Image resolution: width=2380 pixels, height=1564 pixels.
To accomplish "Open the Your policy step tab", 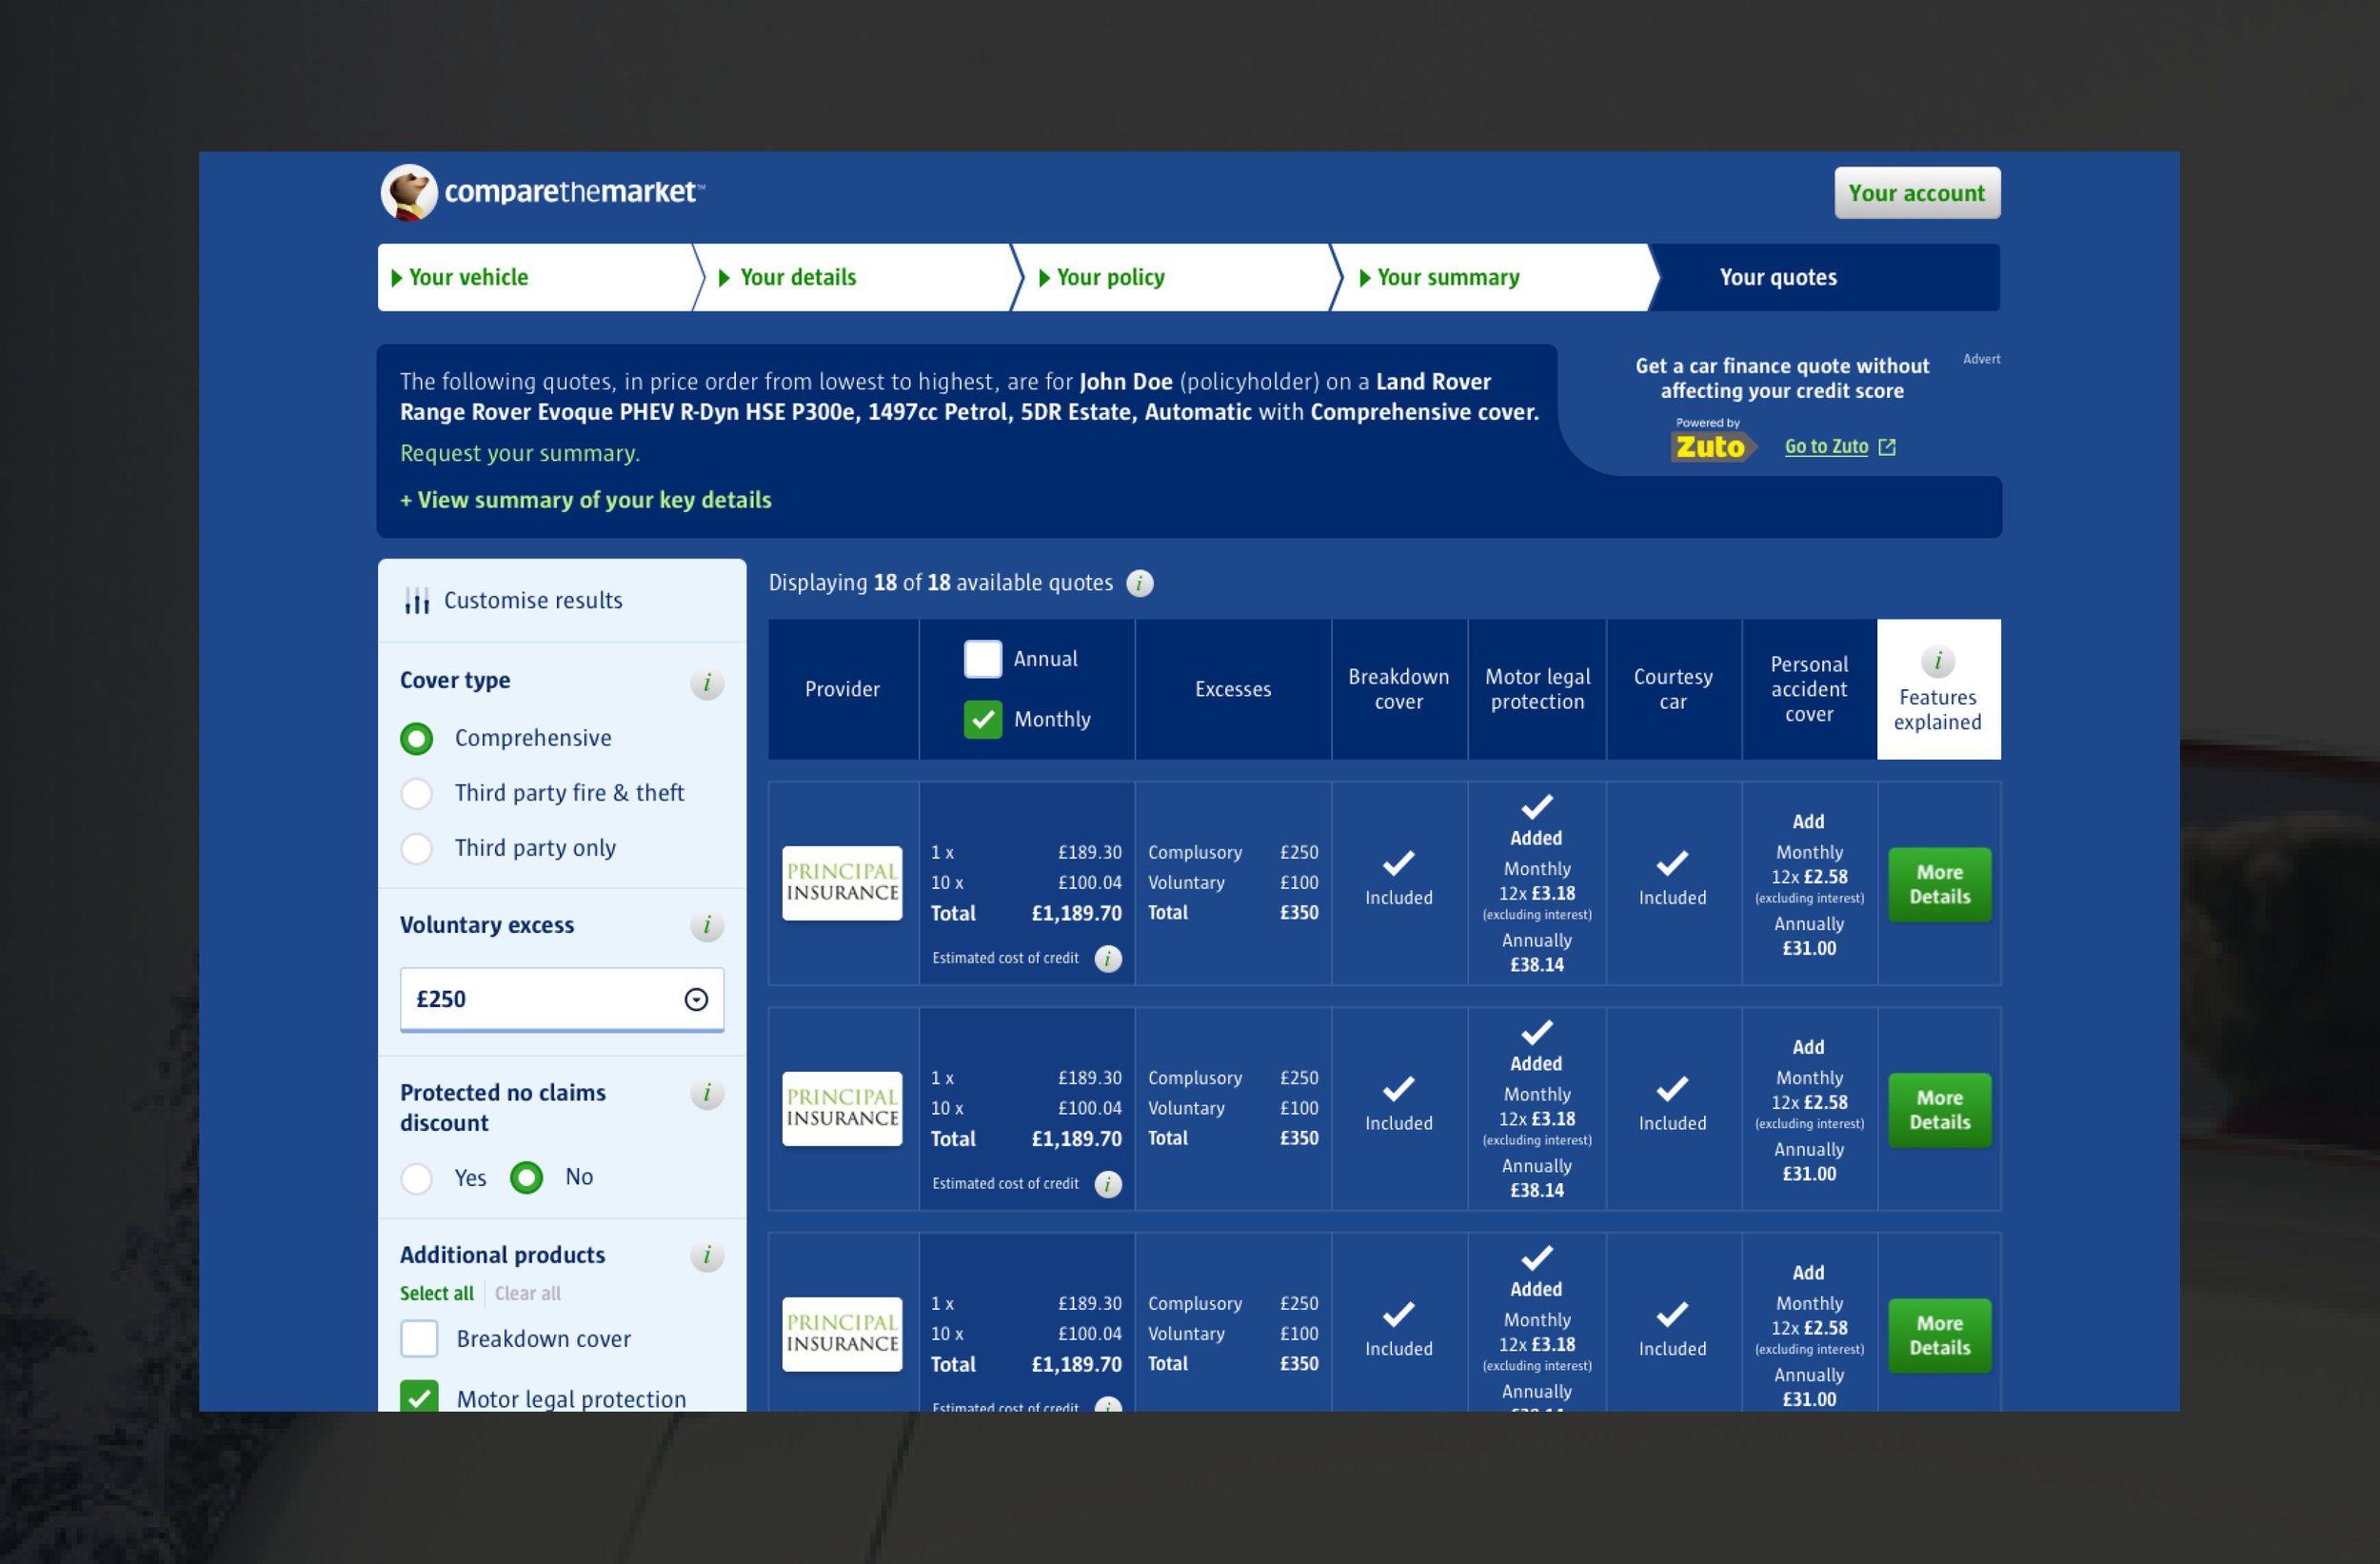I will (x=1110, y=277).
